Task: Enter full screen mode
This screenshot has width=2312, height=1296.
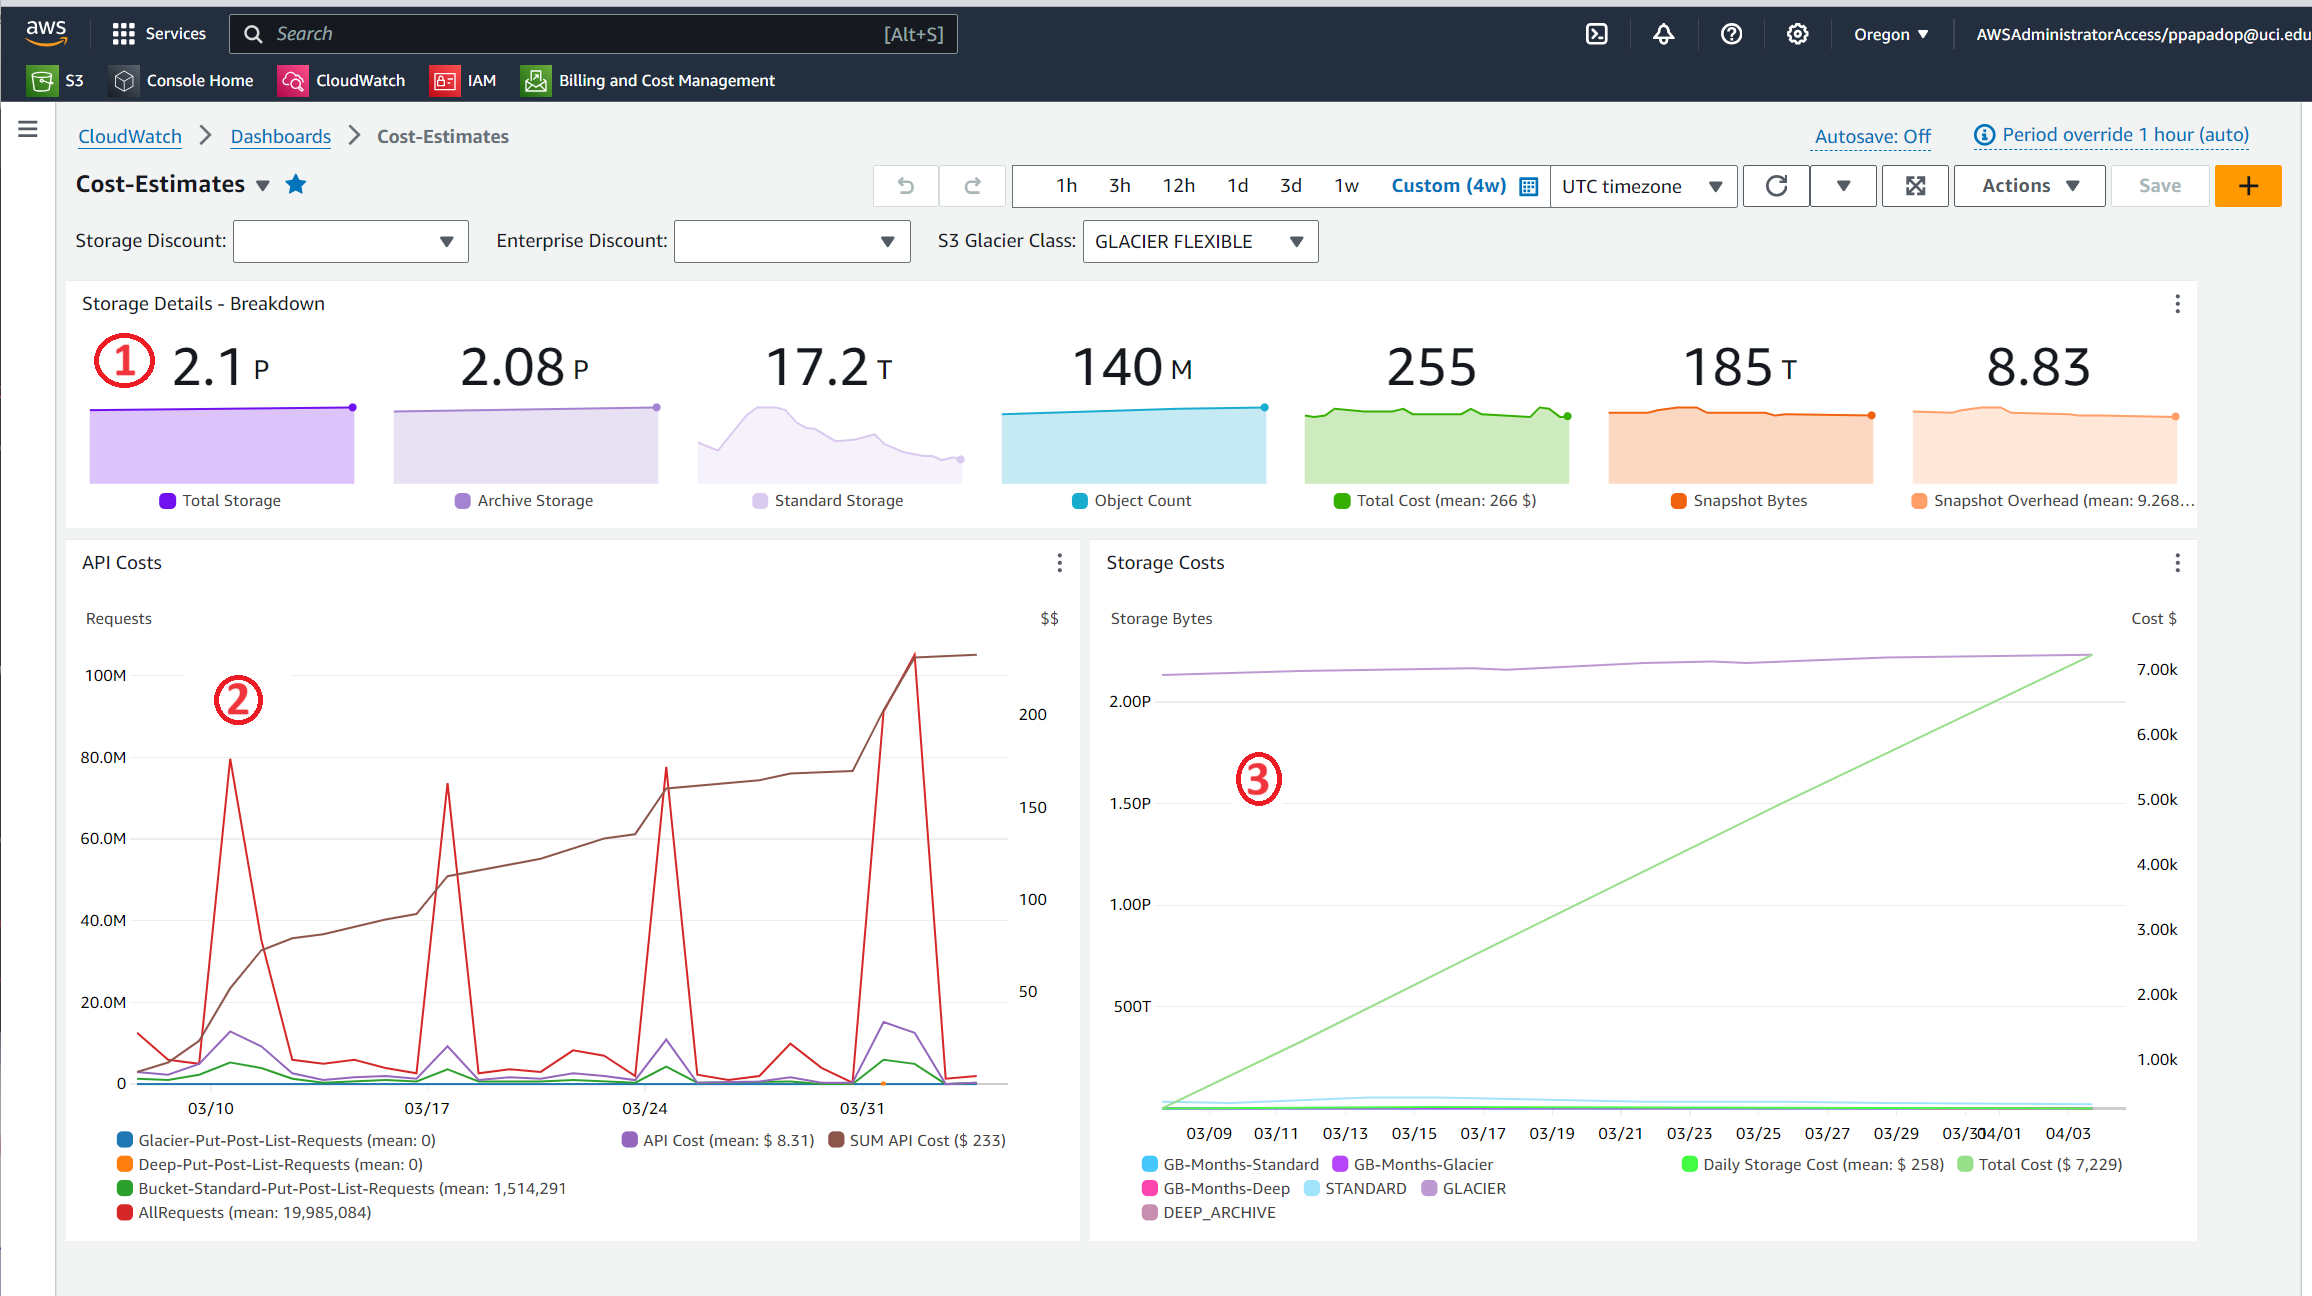Action: (1915, 186)
